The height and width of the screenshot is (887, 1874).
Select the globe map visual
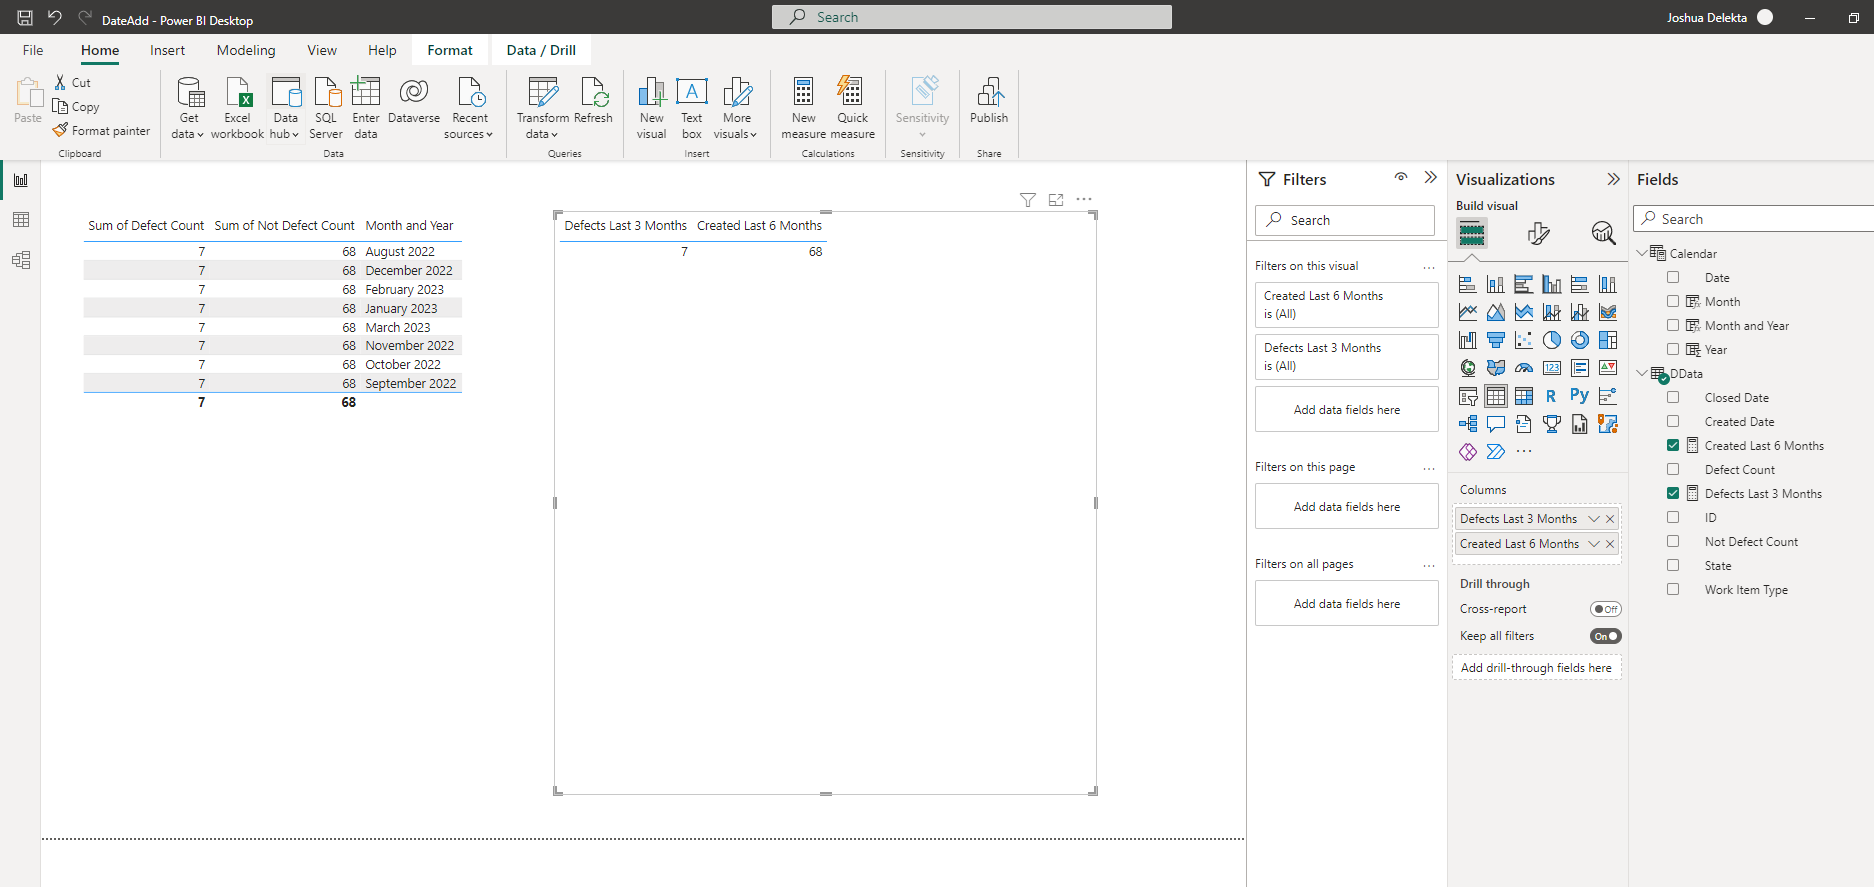1467,368
